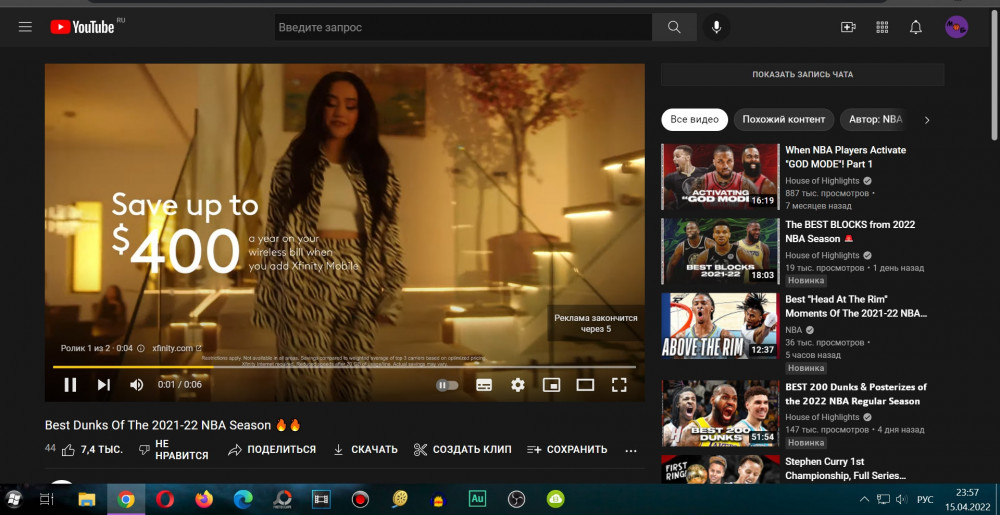
Task: Open the Chrome icon in taskbar
Action: [126, 498]
